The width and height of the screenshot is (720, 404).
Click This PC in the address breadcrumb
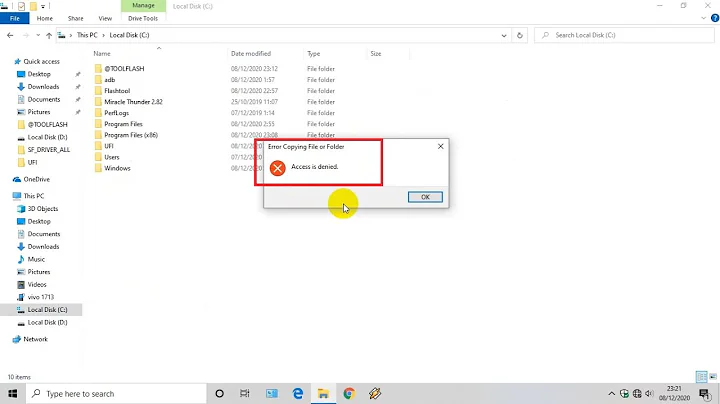[x=87, y=35]
